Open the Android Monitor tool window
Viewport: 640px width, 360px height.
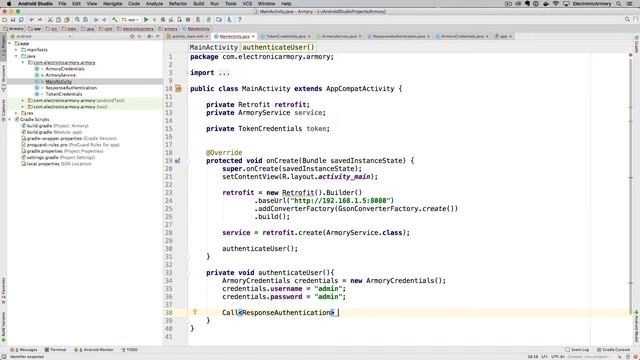tap(94, 350)
